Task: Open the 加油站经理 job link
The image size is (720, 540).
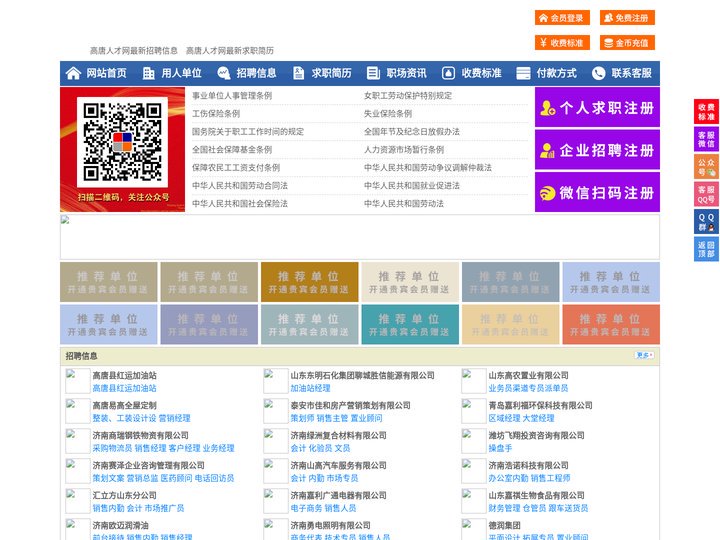Action: [310, 388]
